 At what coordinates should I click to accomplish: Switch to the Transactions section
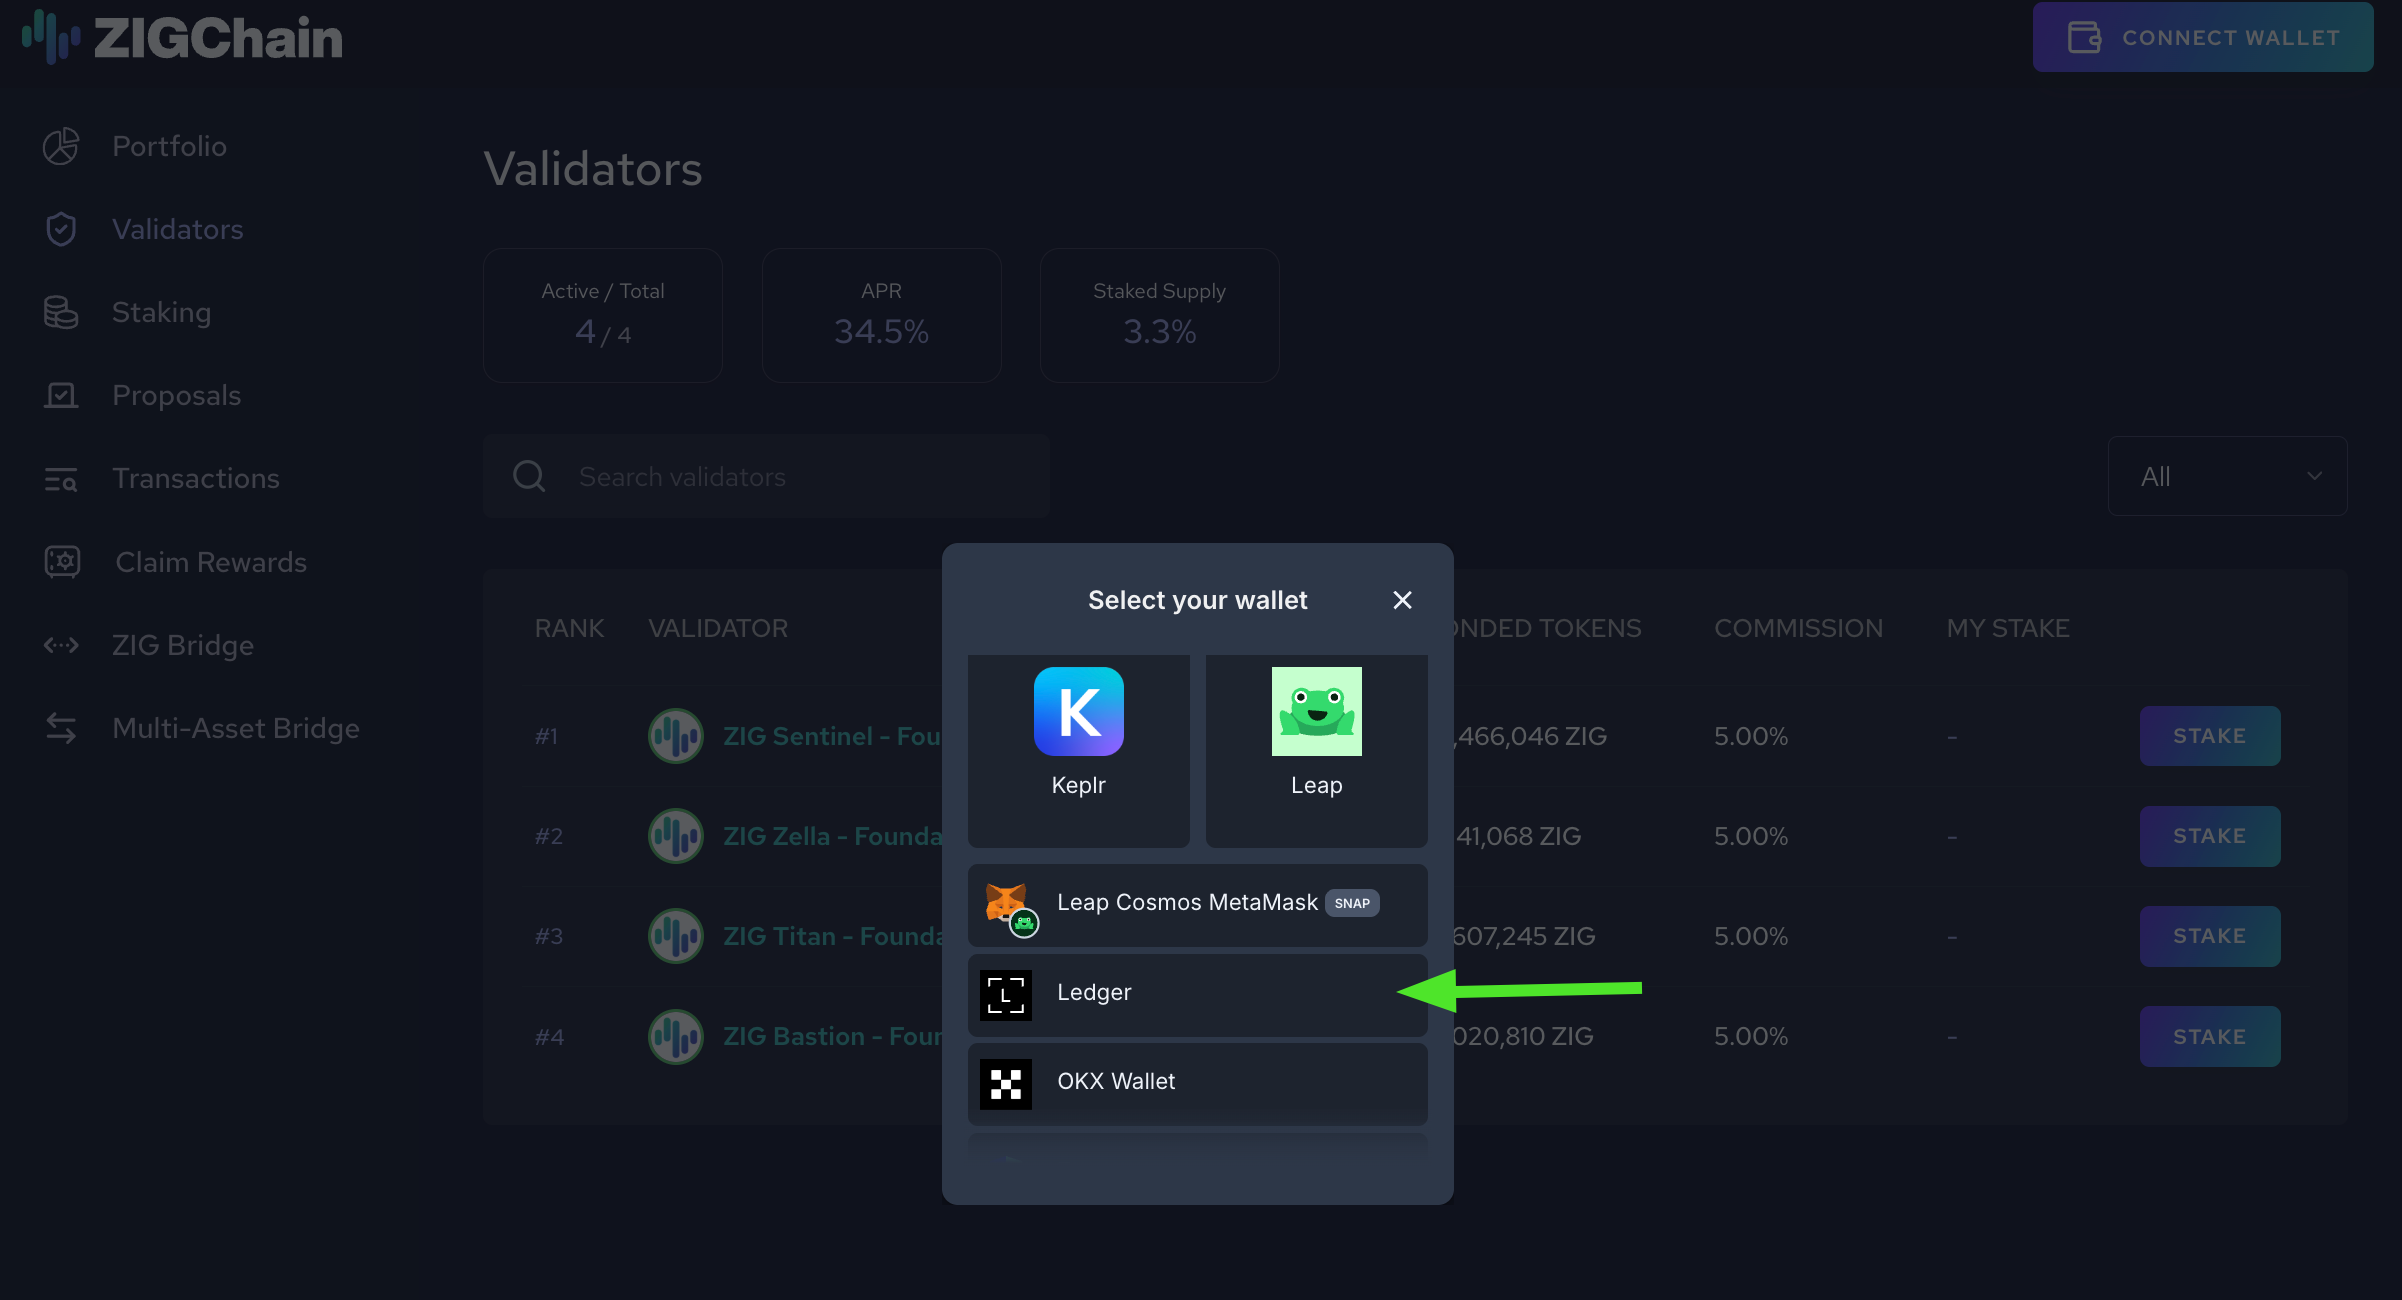pyautogui.click(x=196, y=477)
